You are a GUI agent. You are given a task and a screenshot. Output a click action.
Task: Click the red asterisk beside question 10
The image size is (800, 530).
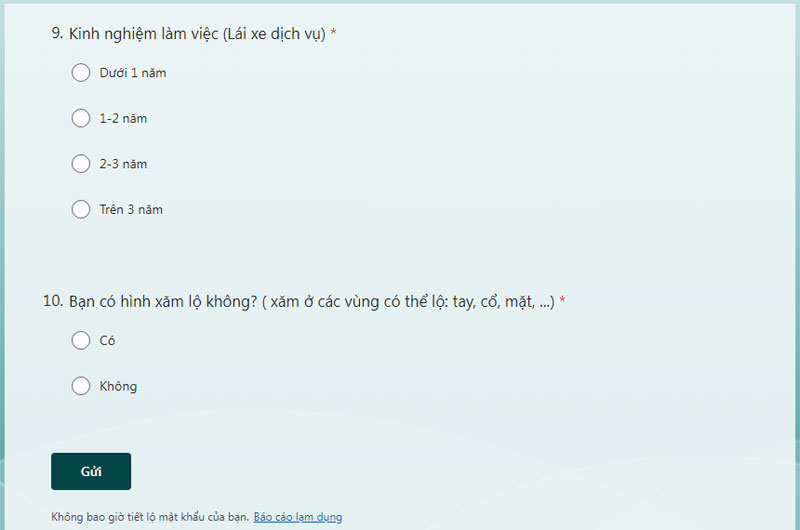pos(562,300)
